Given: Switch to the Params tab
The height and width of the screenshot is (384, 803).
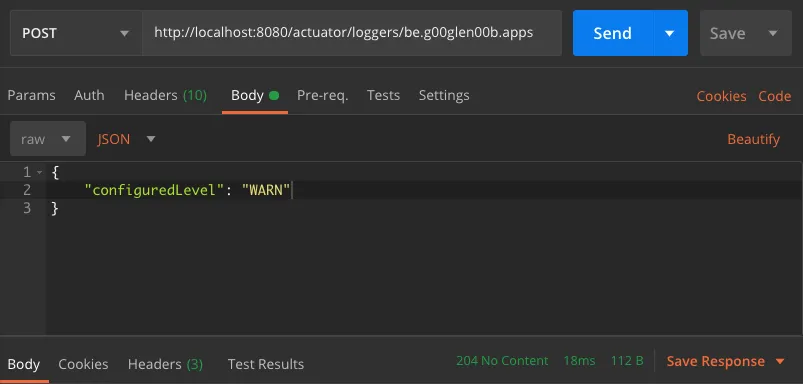Looking at the screenshot, I should click(x=31, y=95).
